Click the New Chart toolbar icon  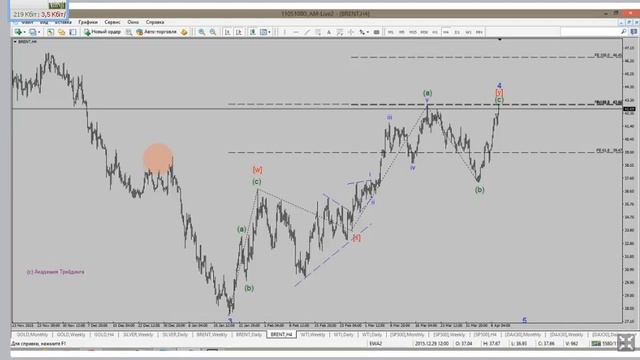[x=18, y=32]
